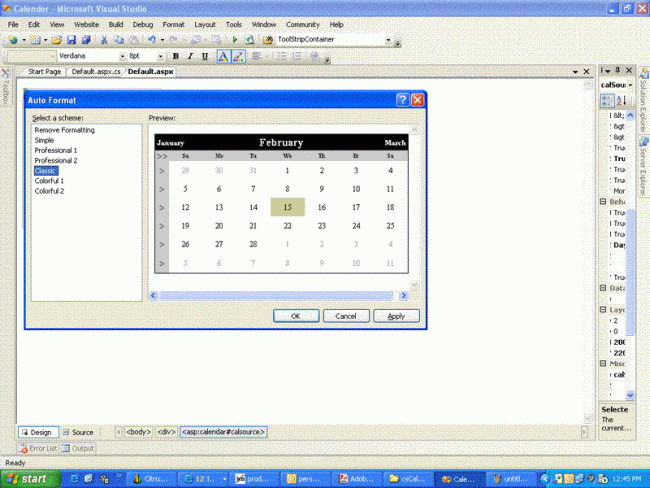
Task: Select the Professional 1 scheme
Action: pos(56,150)
